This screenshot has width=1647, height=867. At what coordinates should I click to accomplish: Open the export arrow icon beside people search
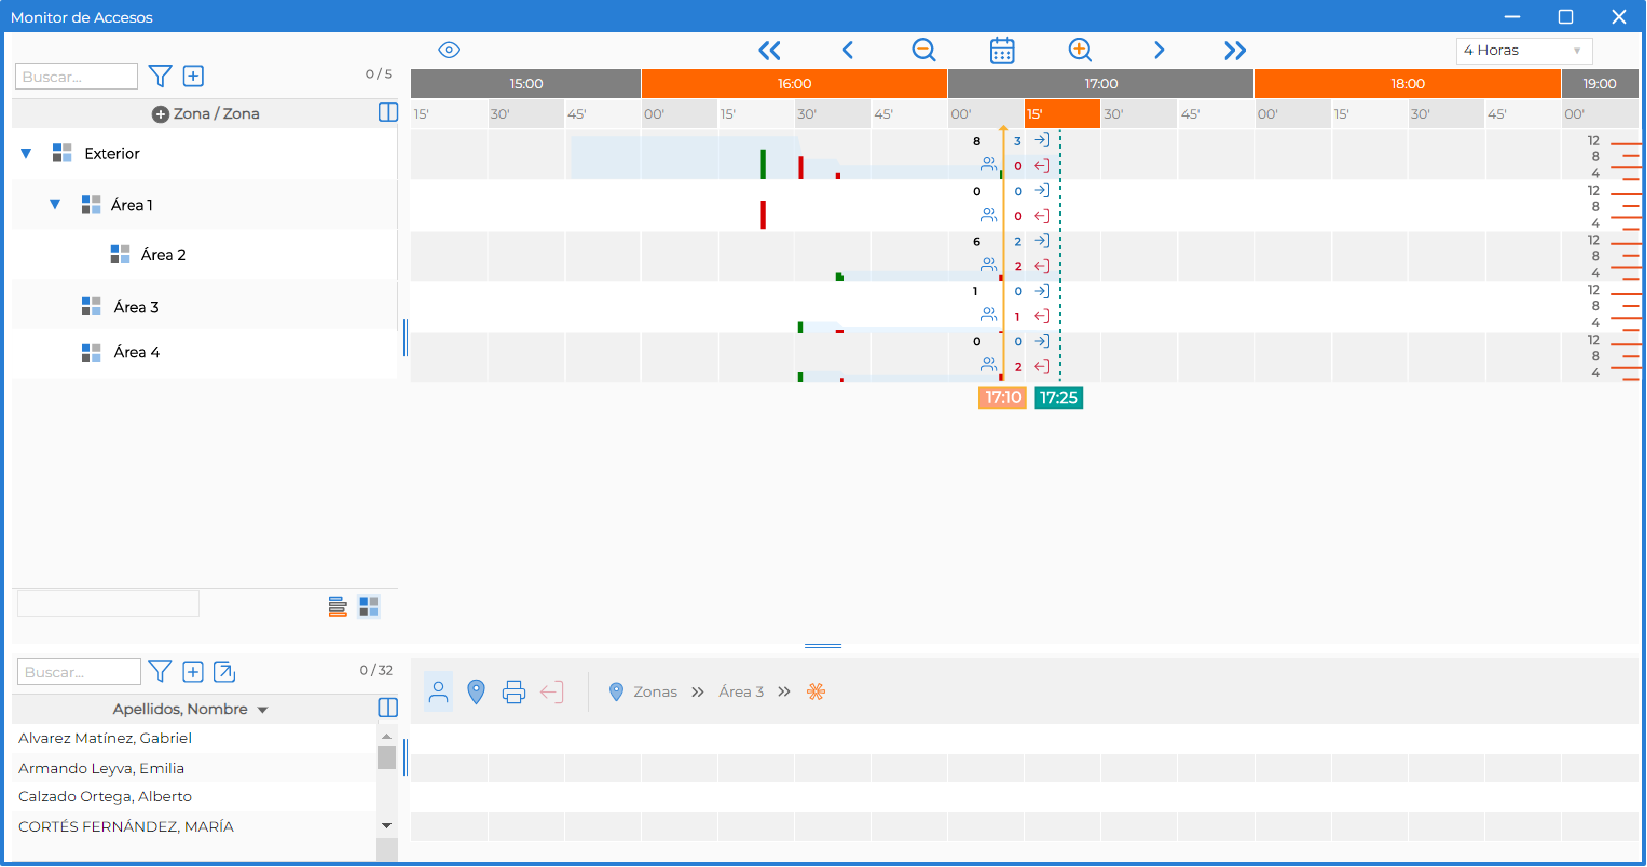click(x=225, y=672)
